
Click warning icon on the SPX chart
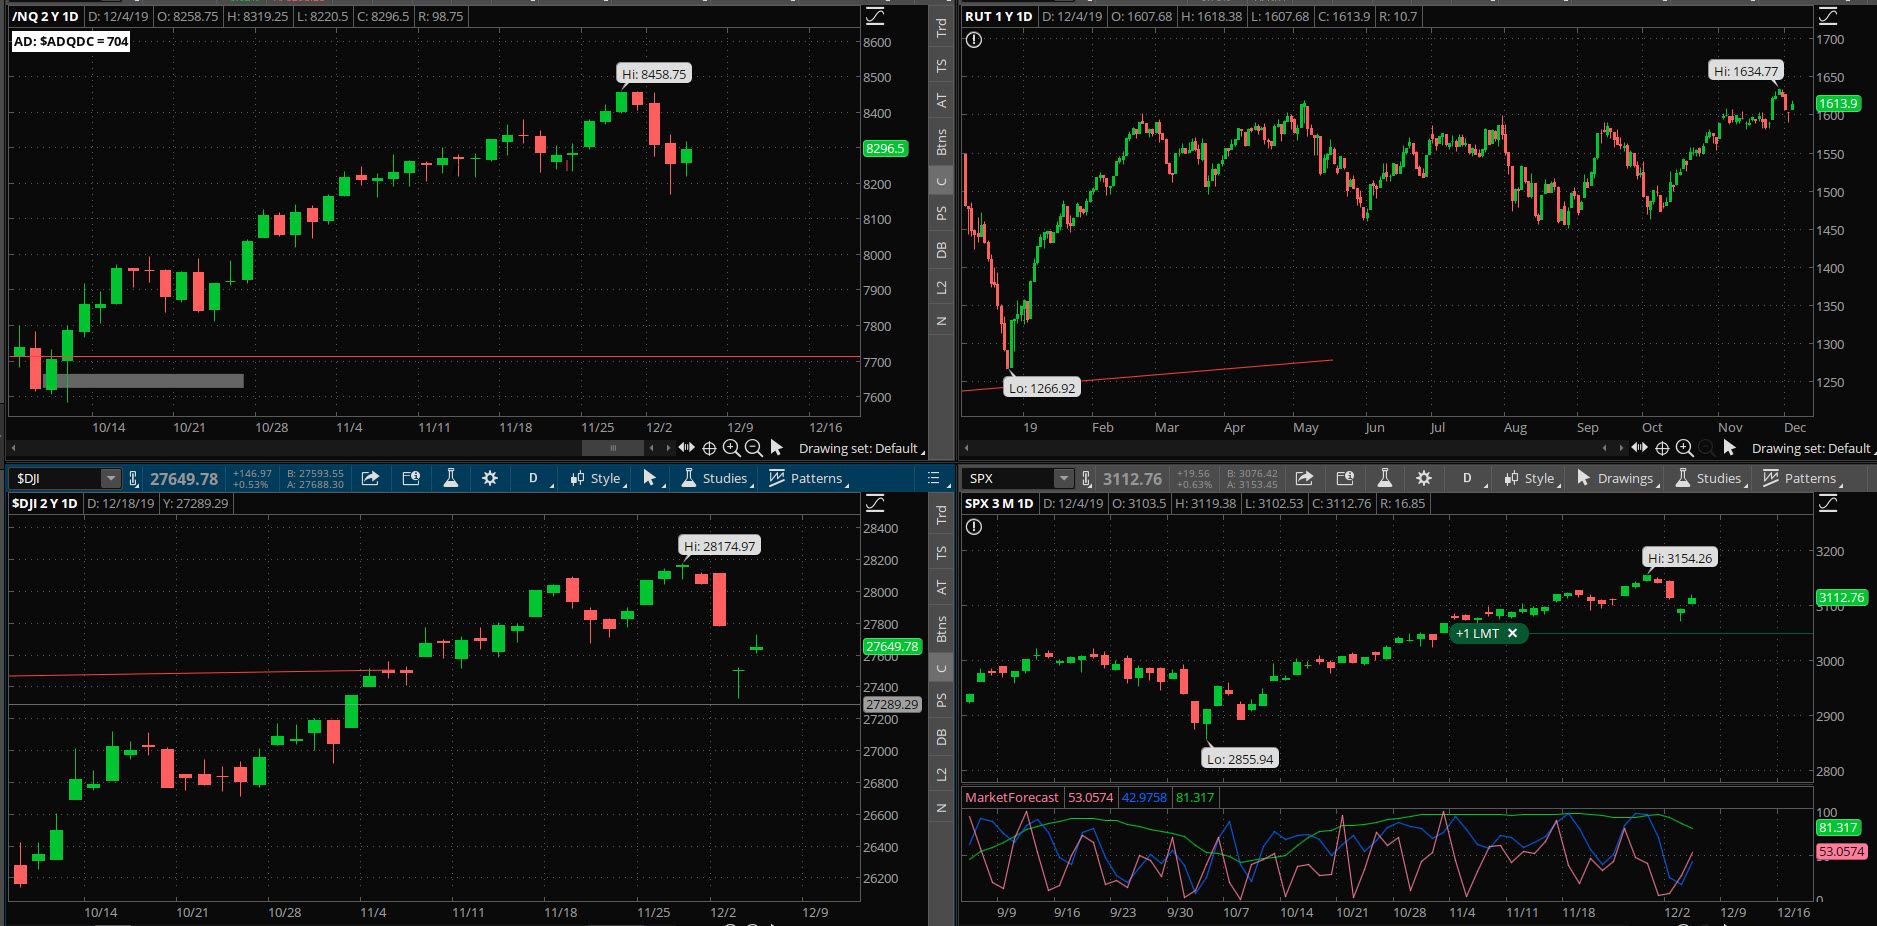pos(974,527)
